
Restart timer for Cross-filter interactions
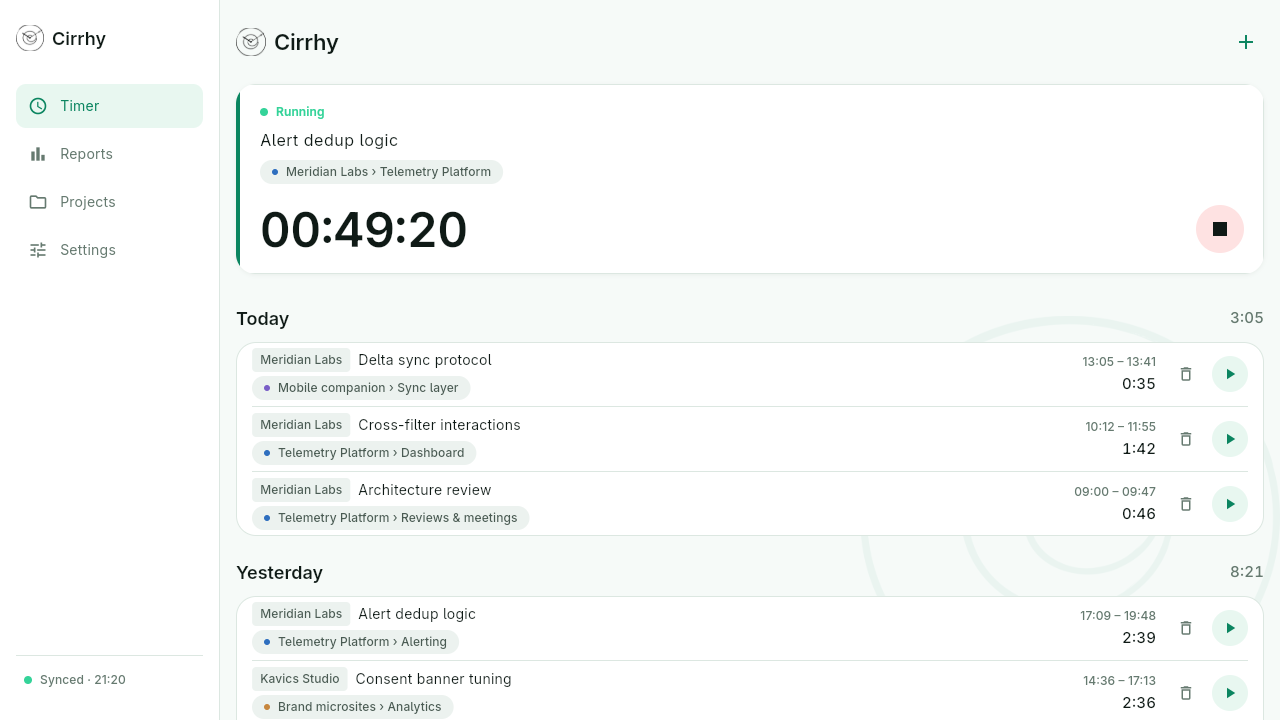pos(1230,439)
